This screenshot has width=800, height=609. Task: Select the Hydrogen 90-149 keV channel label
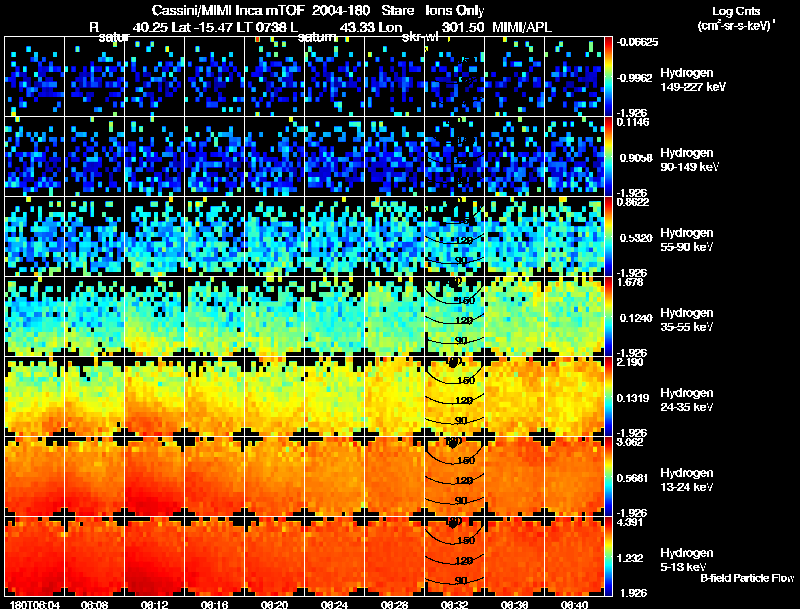(689, 160)
